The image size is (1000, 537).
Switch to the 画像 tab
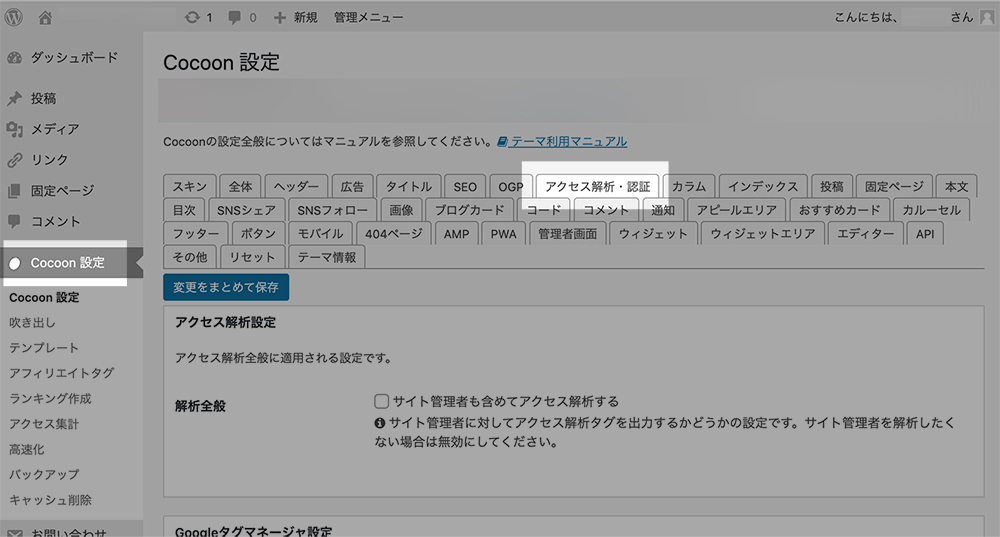tap(401, 210)
